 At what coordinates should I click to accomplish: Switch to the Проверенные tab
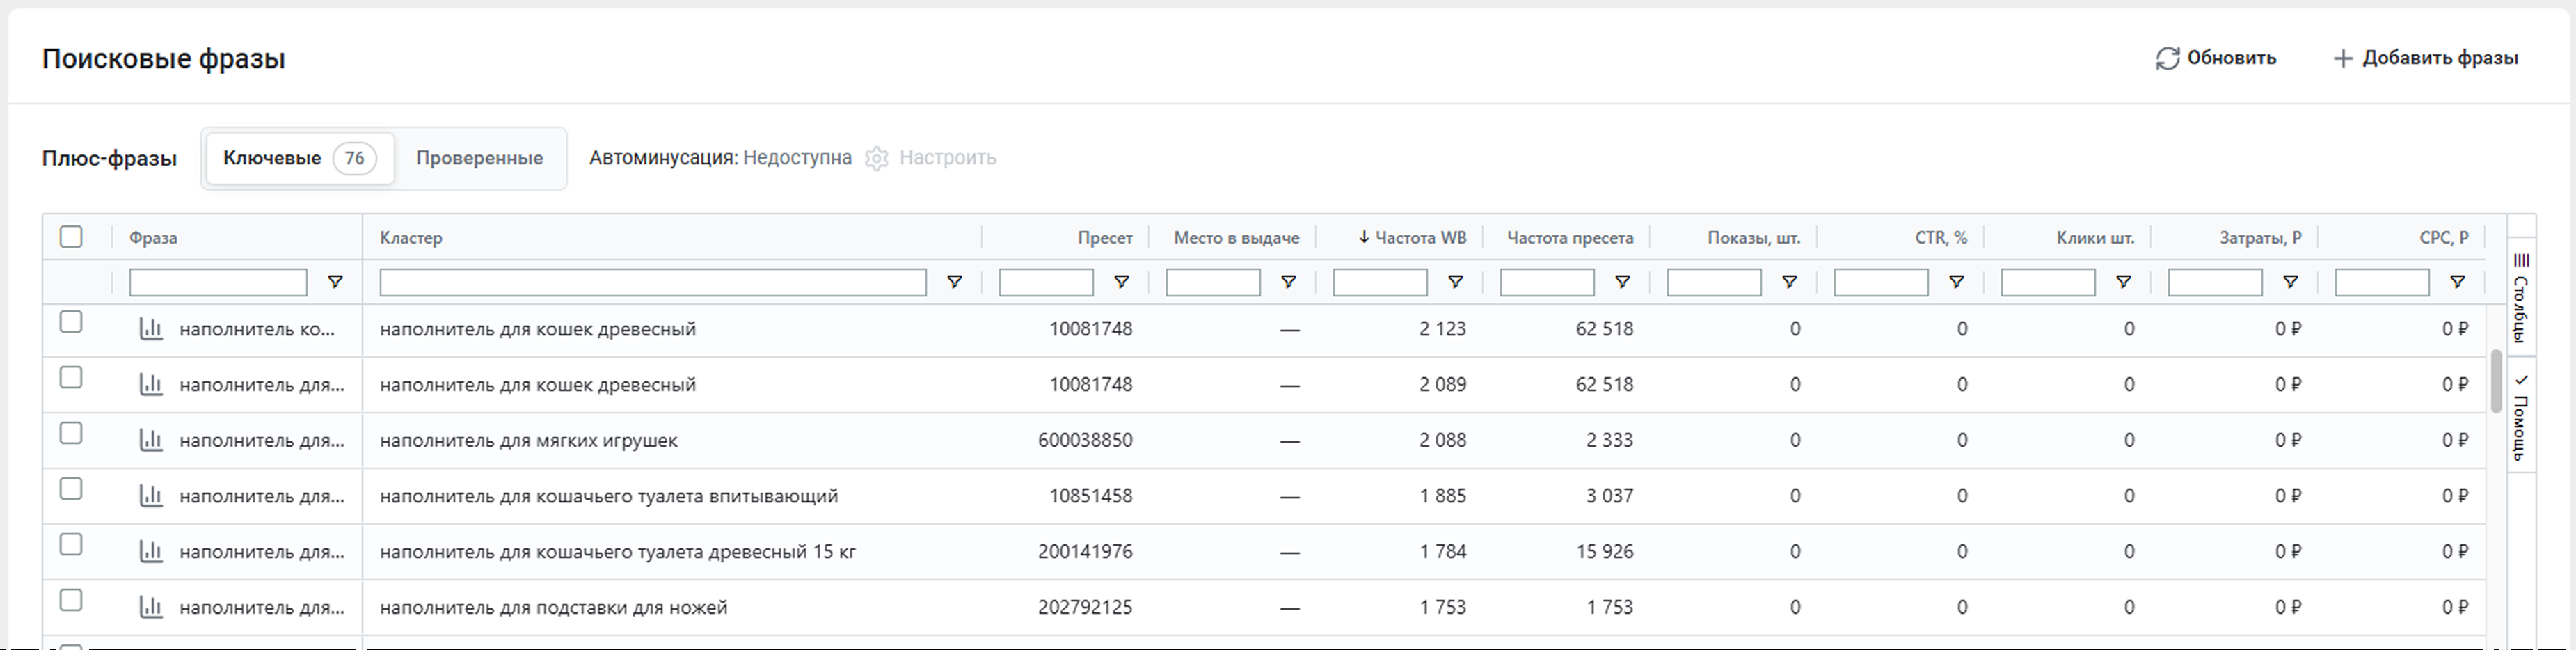(479, 158)
